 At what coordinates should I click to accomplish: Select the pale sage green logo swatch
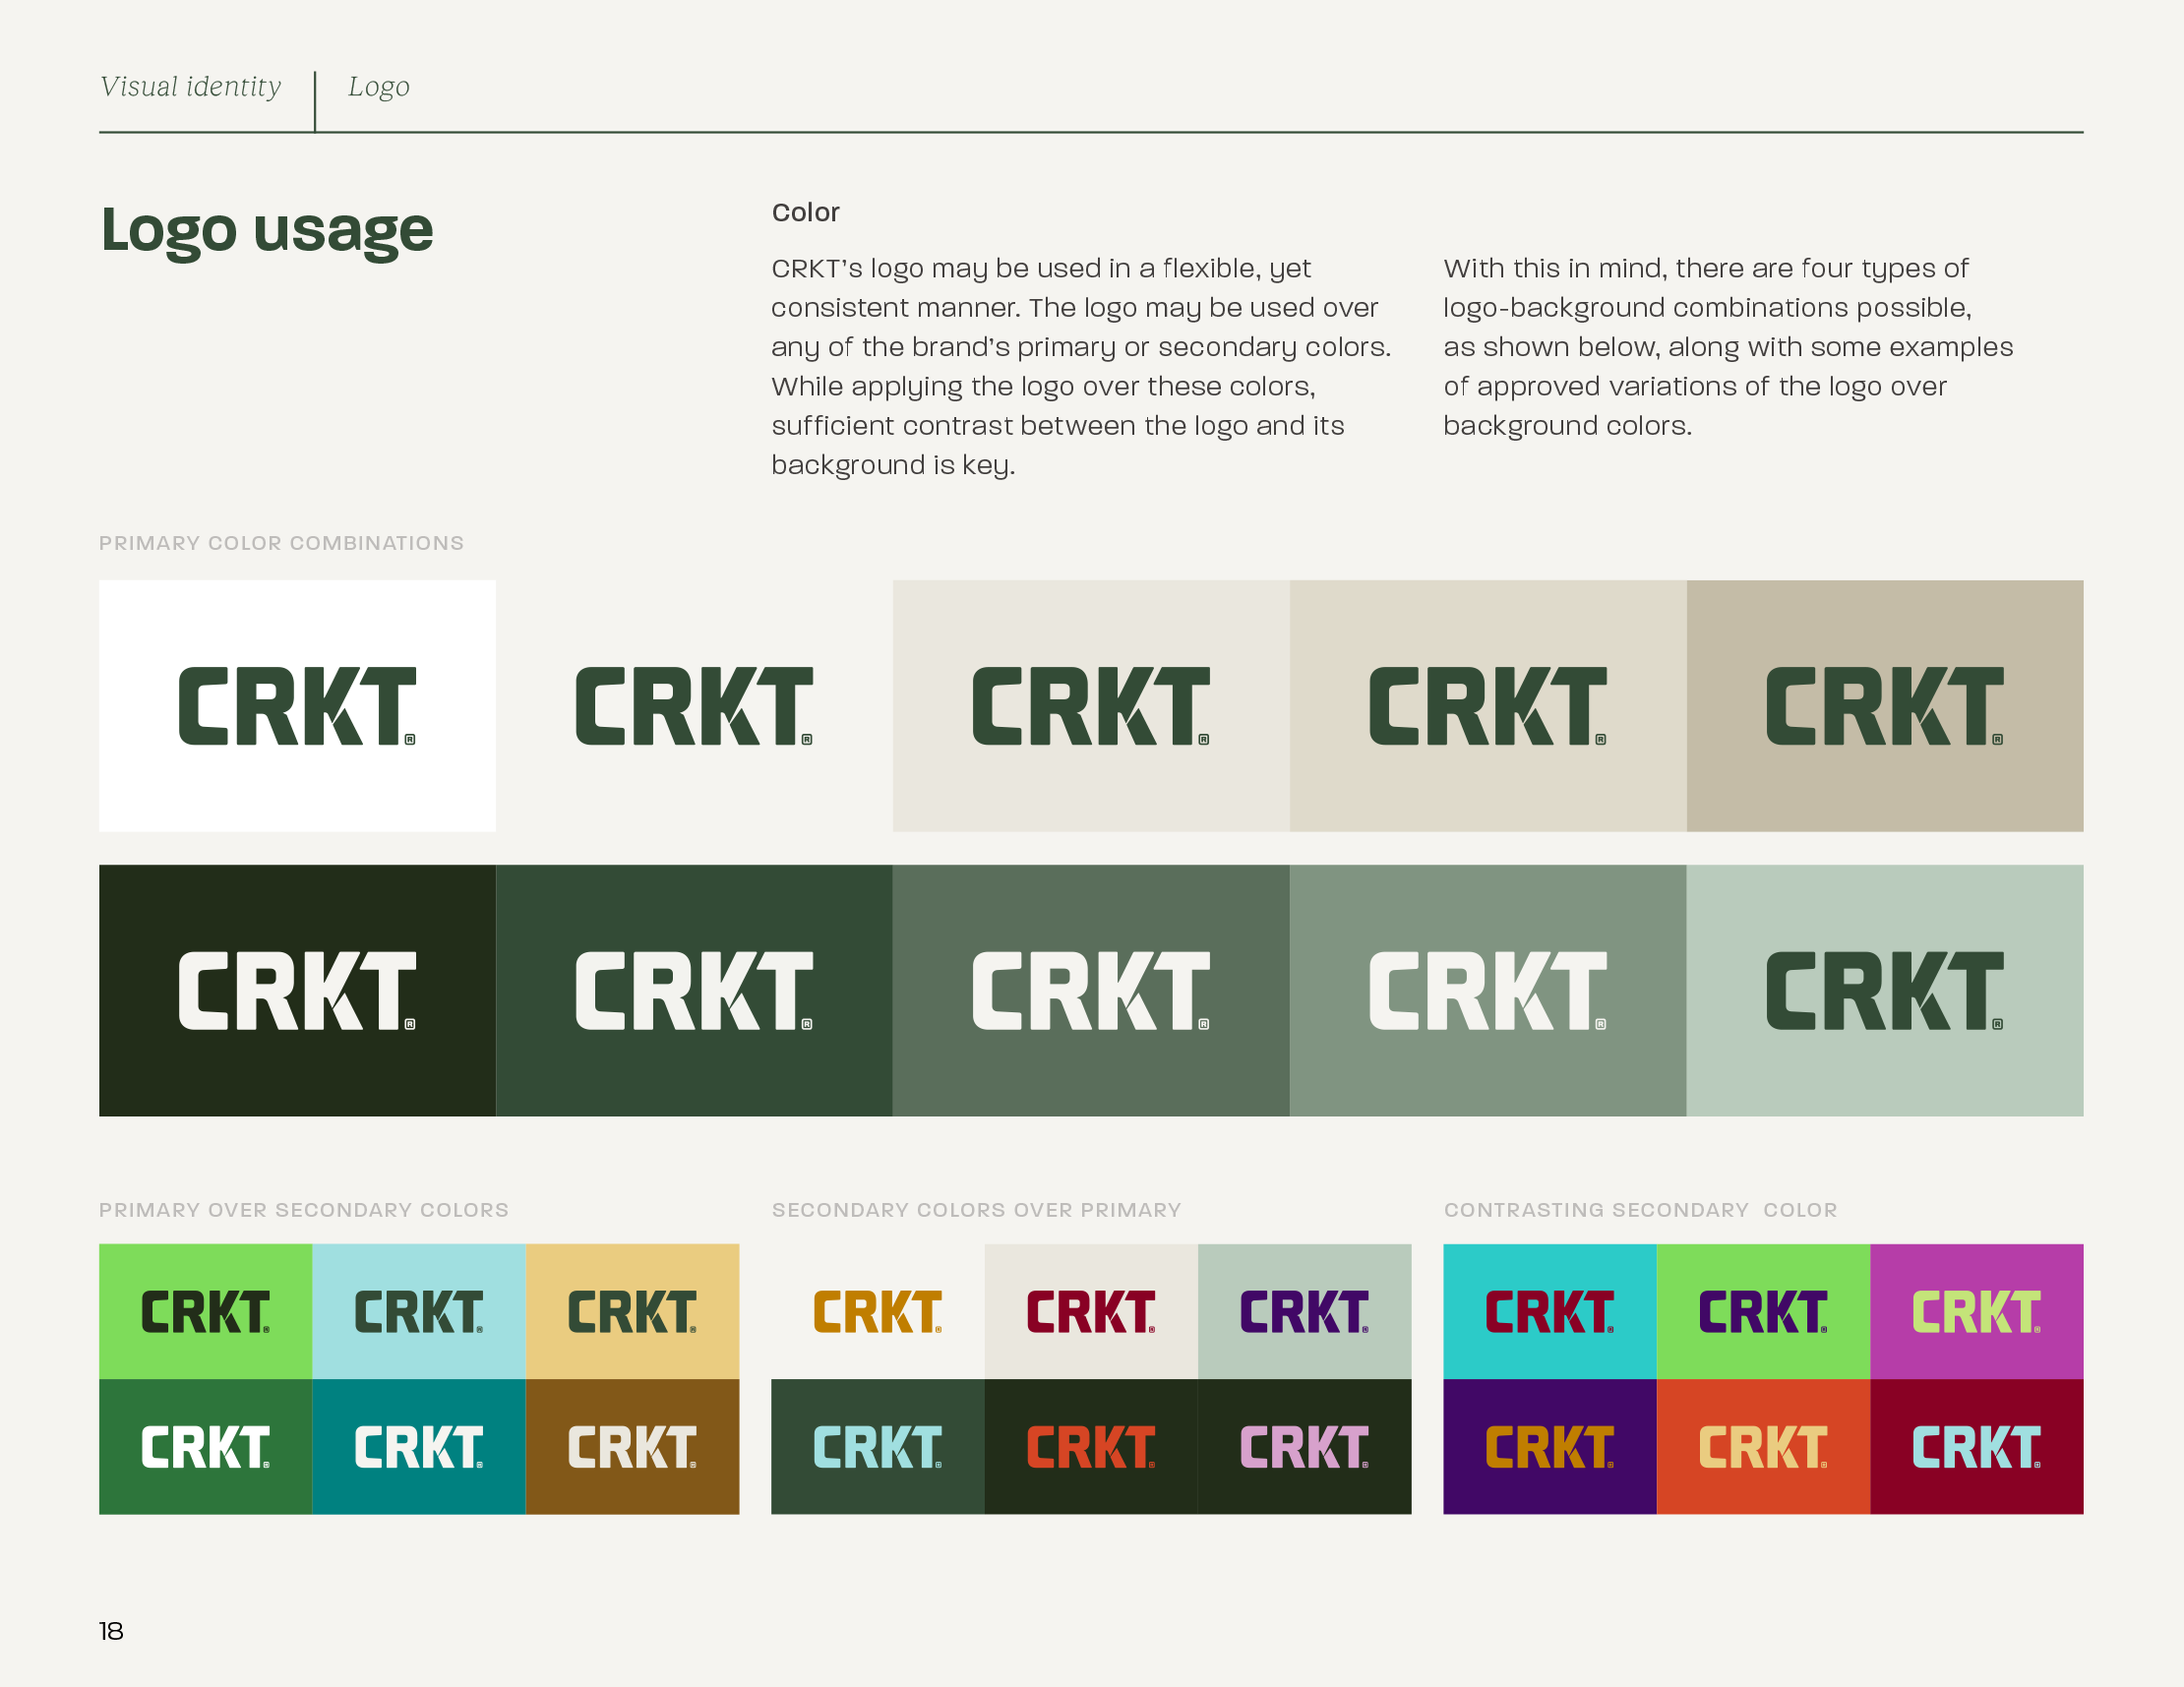[x=1884, y=990]
